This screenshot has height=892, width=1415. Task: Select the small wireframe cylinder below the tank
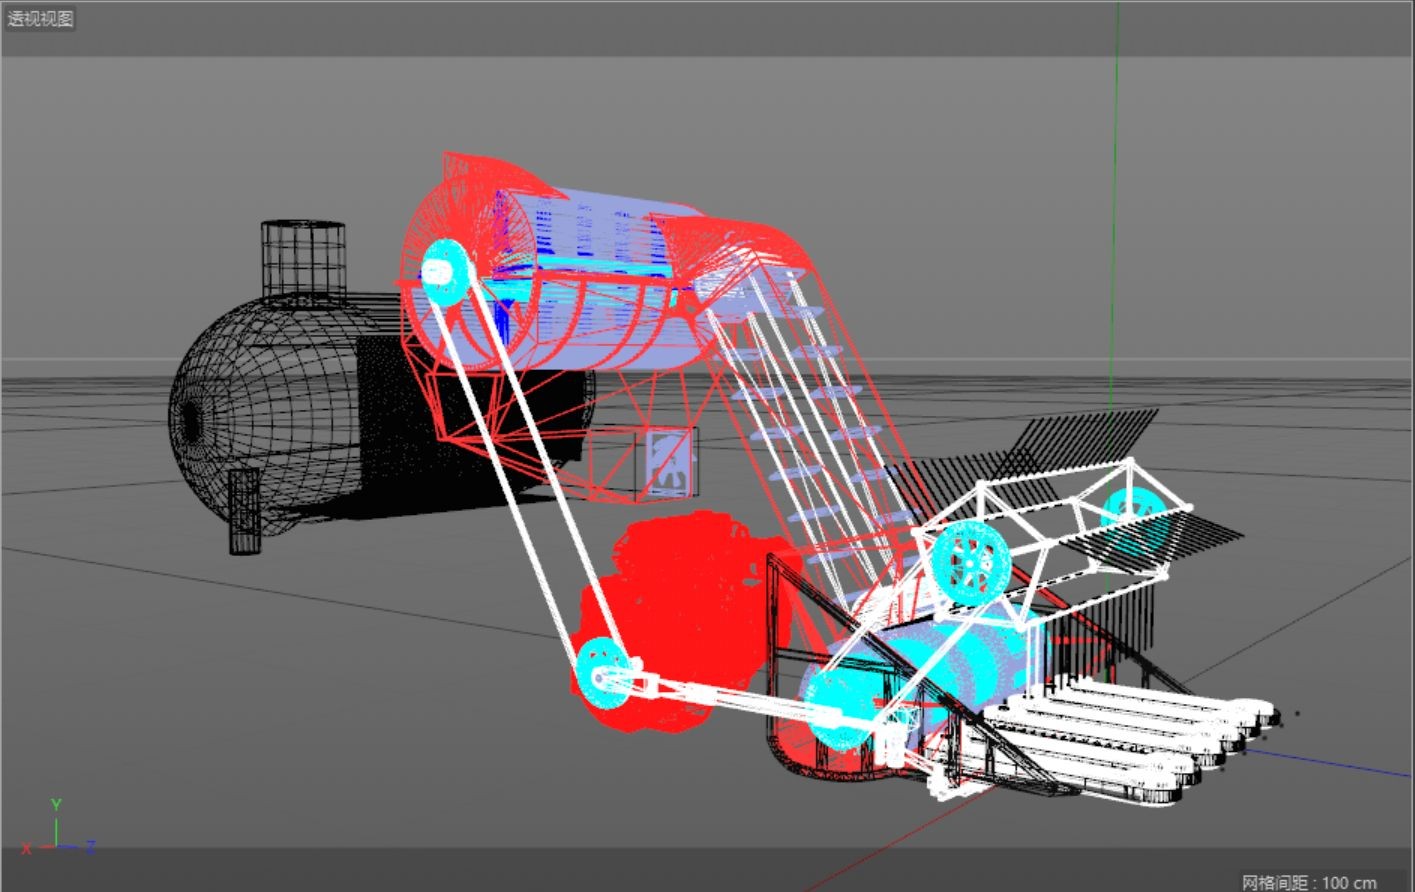click(244, 511)
